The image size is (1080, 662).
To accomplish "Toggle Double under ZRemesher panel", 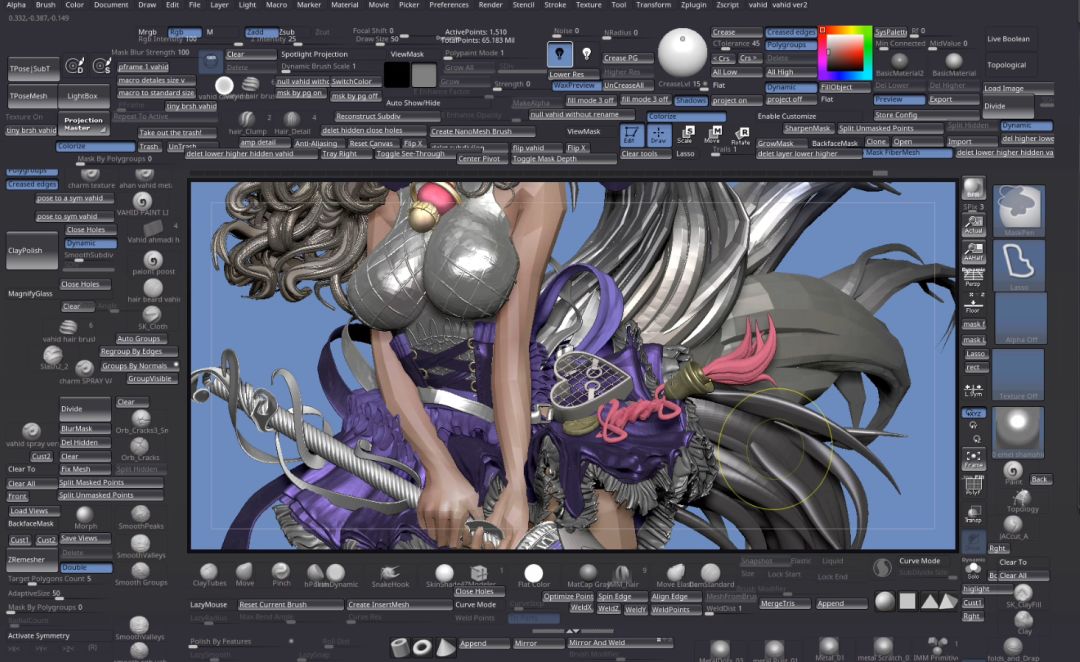I will (x=86, y=568).
